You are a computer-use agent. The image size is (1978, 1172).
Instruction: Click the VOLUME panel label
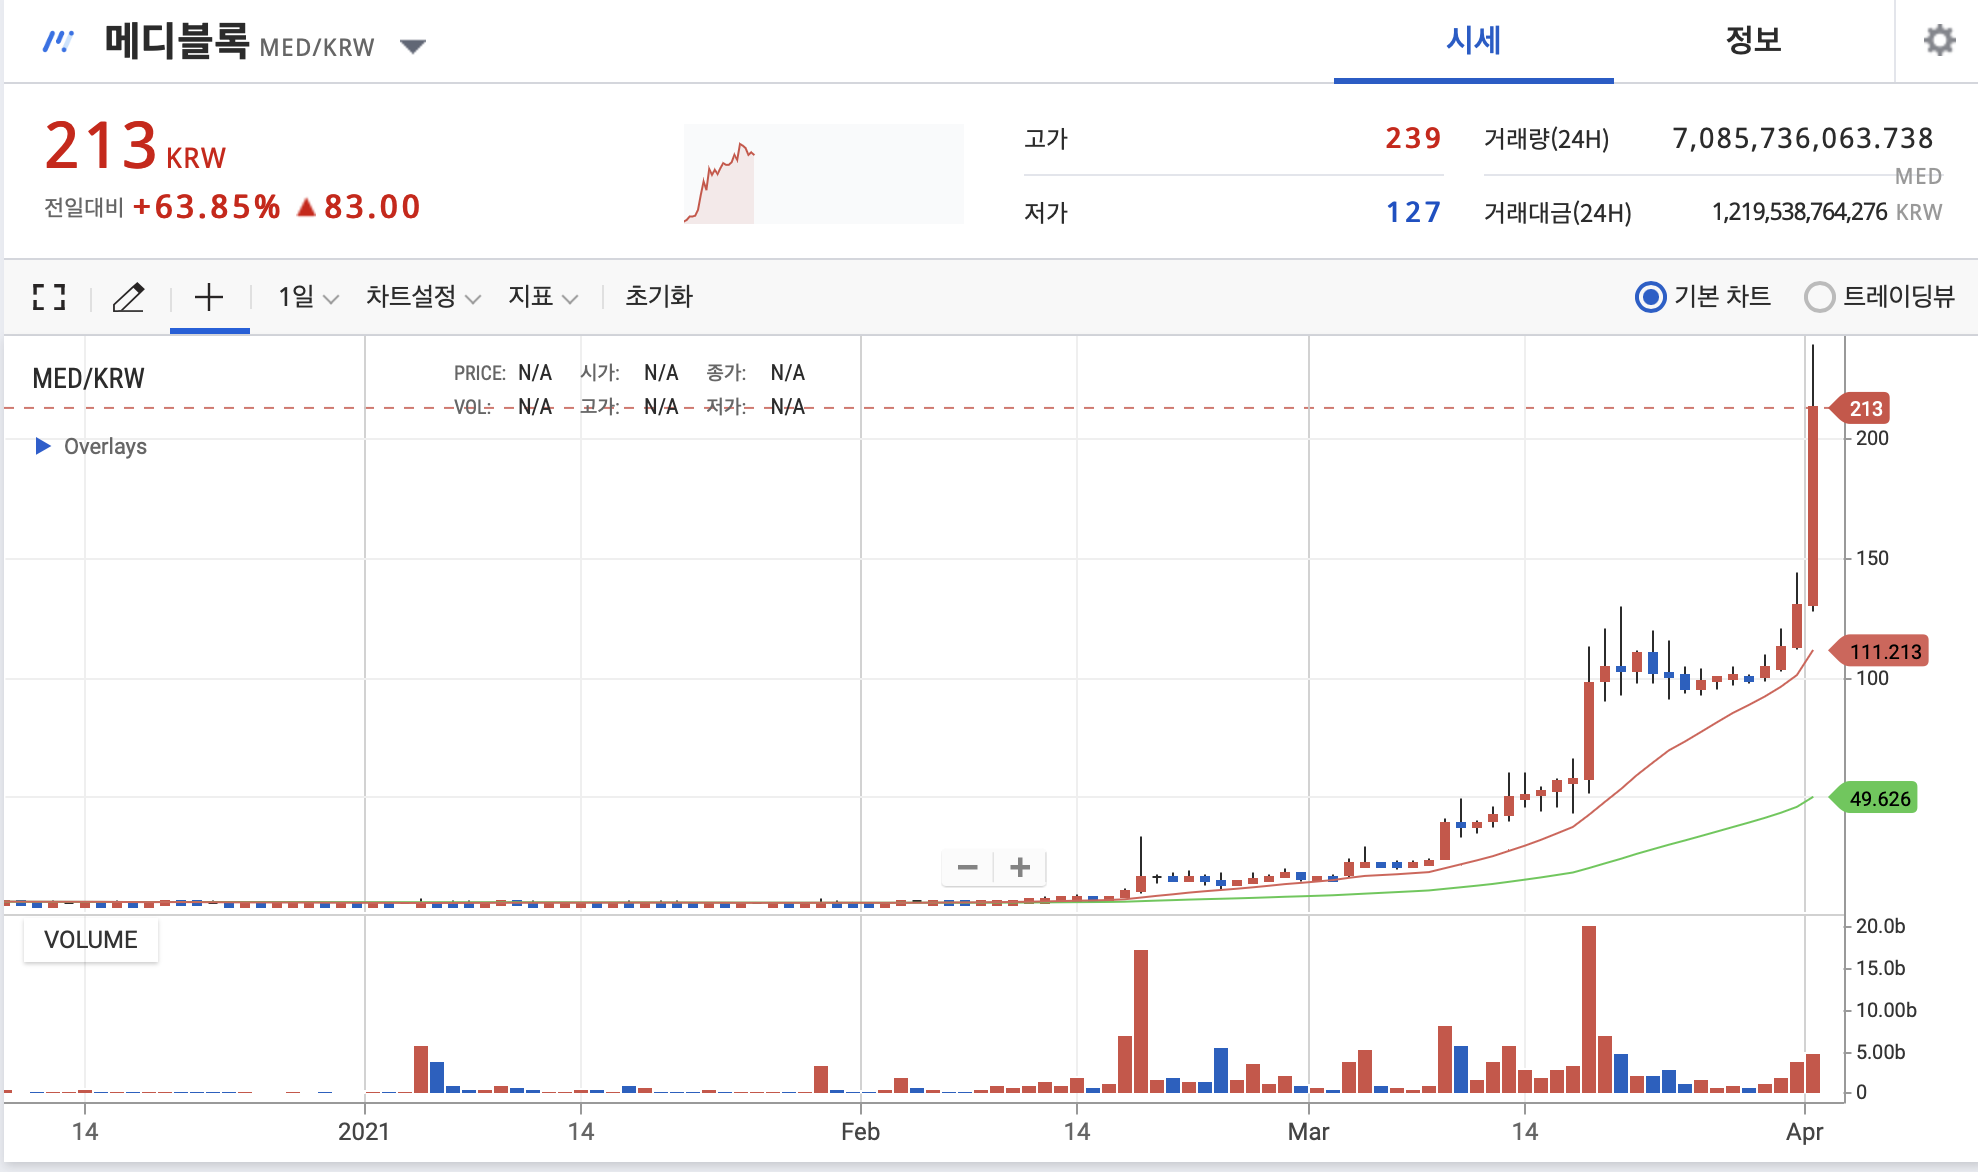pyautogui.click(x=91, y=940)
